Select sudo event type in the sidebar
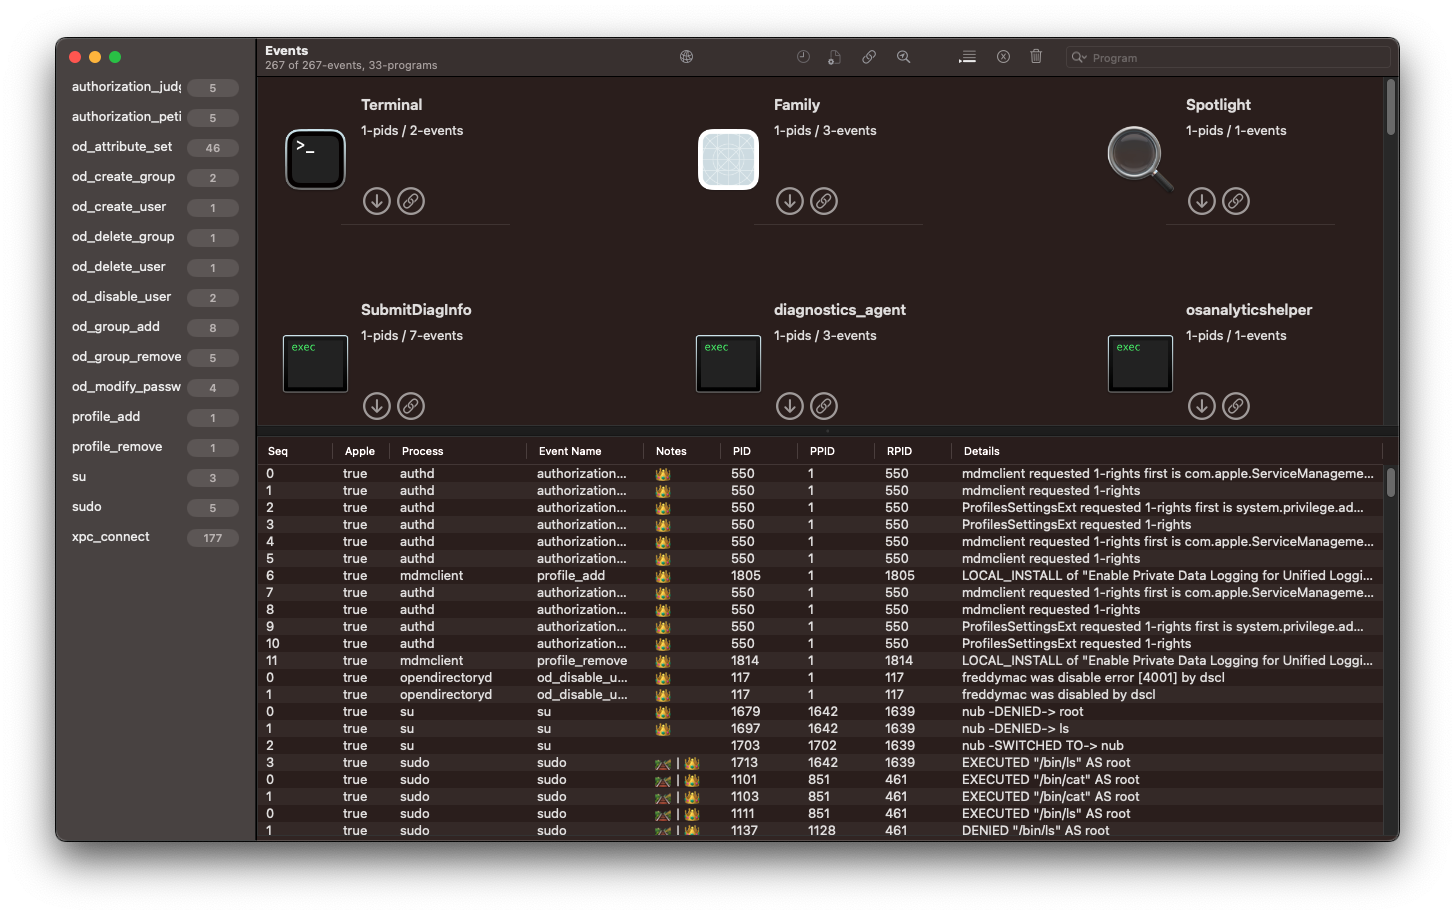 pyautogui.click(x=155, y=507)
